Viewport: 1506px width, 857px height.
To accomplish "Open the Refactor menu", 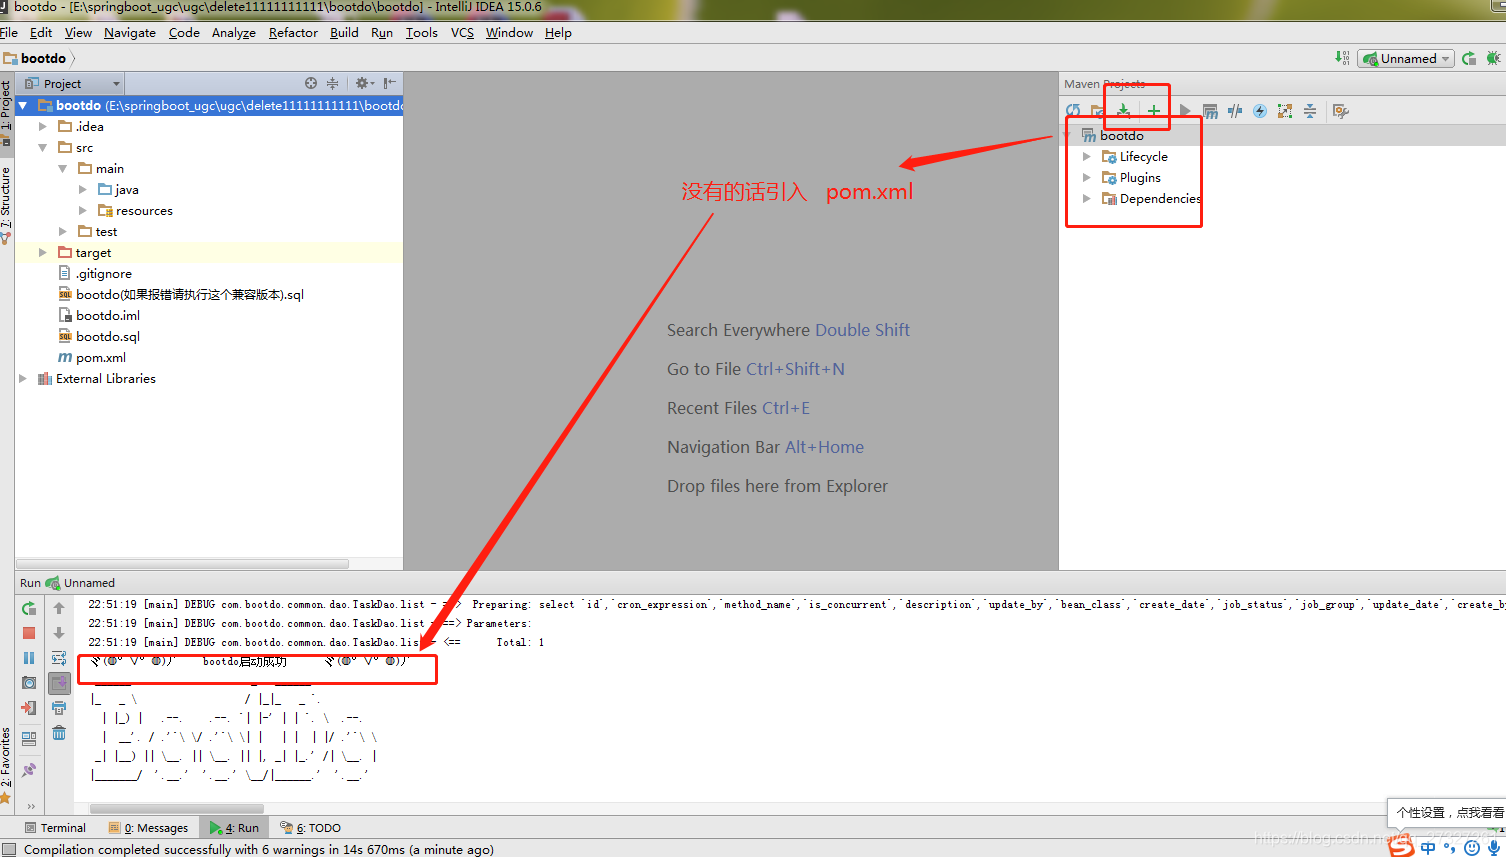I will pos(293,33).
